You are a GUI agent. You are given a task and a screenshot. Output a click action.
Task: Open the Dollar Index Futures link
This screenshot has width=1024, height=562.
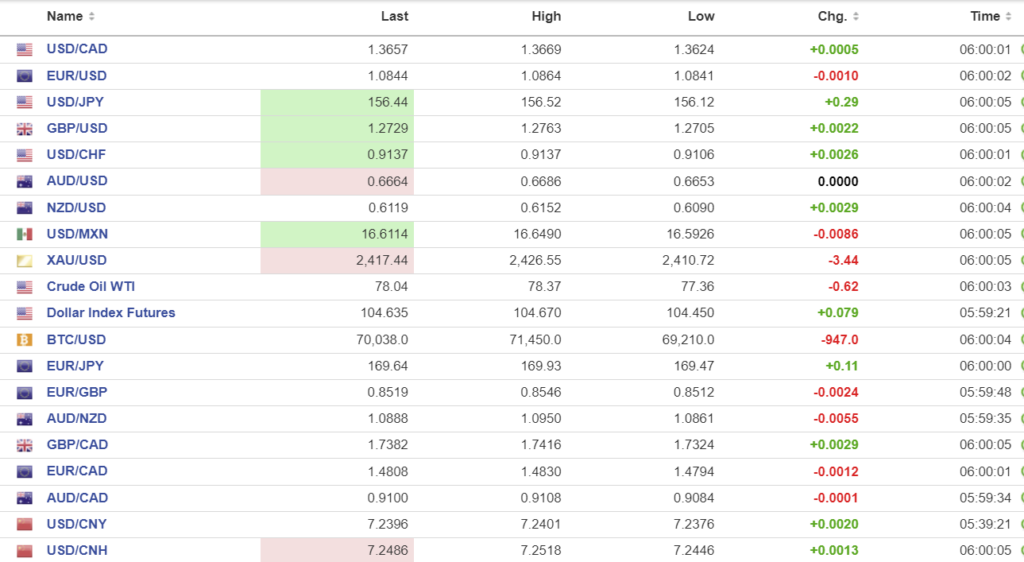coord(110,313)
